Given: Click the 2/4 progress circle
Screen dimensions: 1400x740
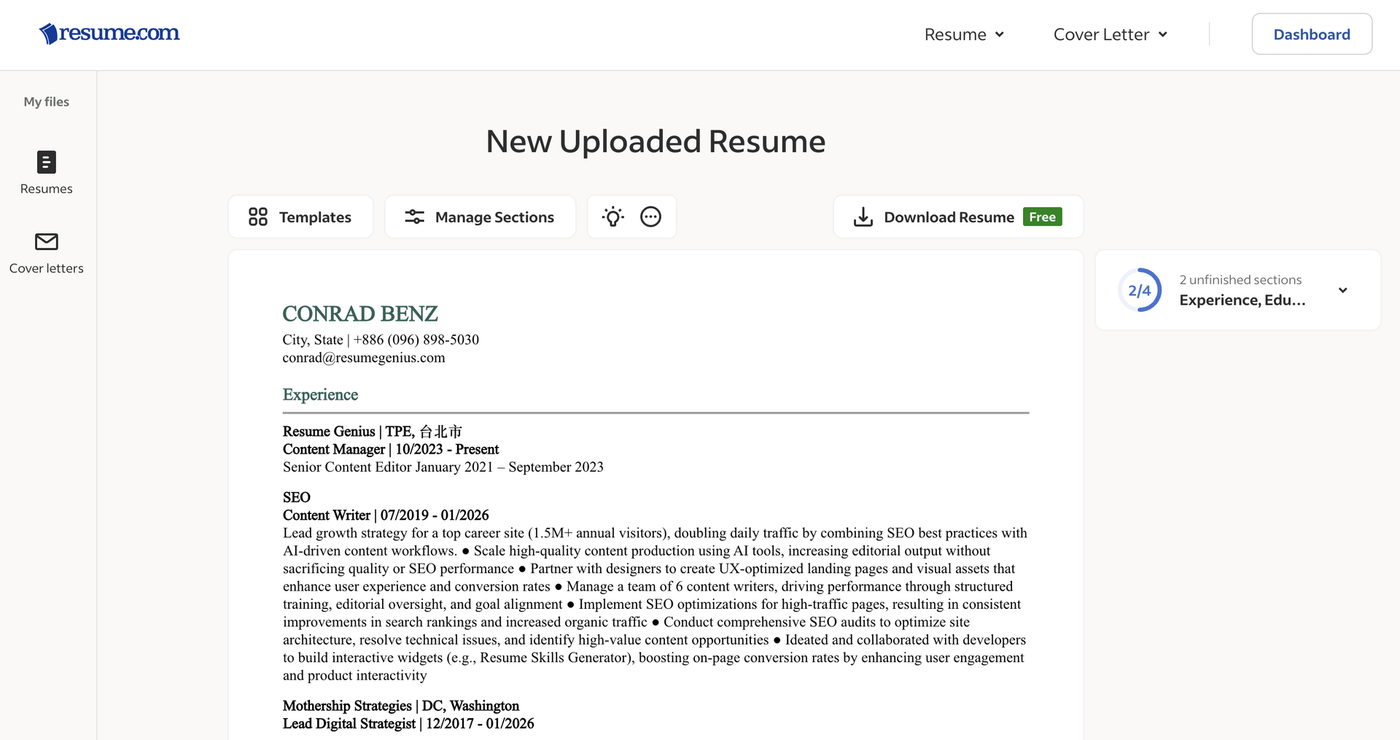Looking at the screenshot, I should tap(1140, 290).
